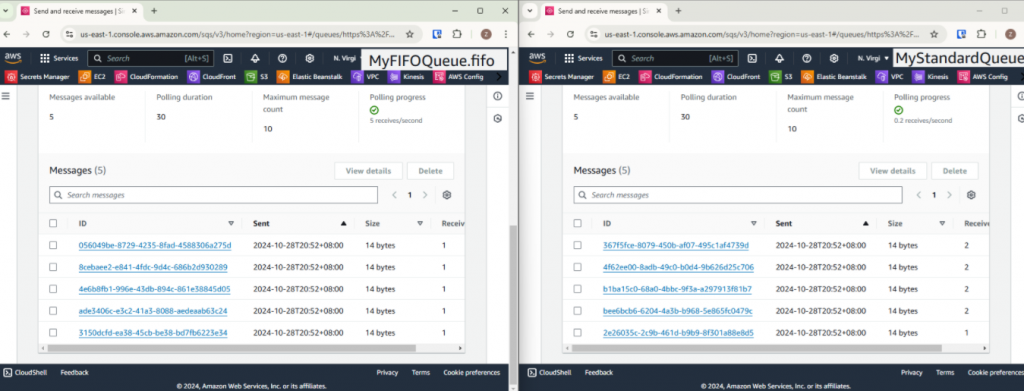Image resolution: width=1024 pixels, height=391 pixels.
Task: Click Delete button in FIFO queue window
Action: click(x=430, y=171)
